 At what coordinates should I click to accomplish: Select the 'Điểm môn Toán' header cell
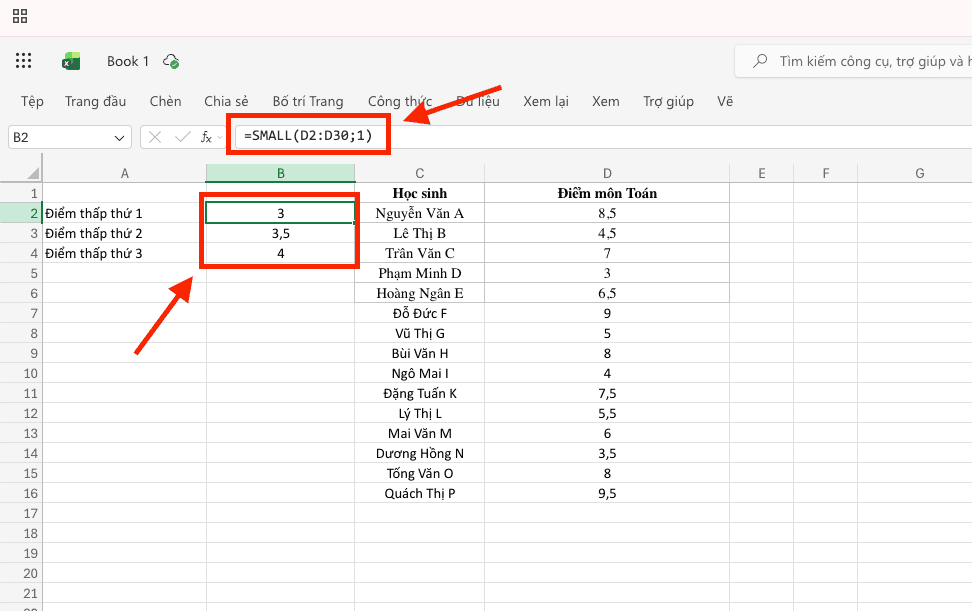tap(607, 193)
